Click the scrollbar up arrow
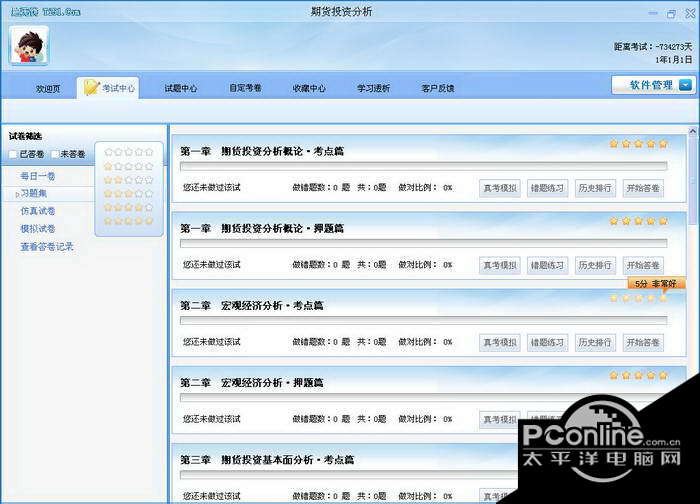This screenshot has width=700, height=504. (x=692, y=131)
